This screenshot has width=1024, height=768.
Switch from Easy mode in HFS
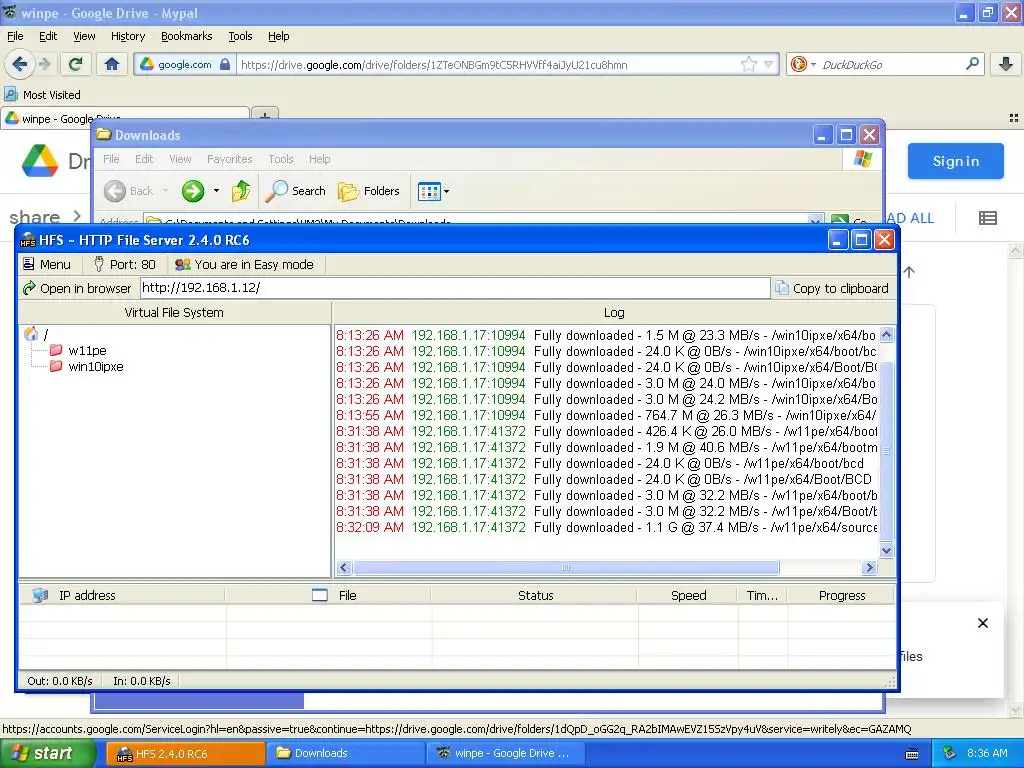tap(244, 264)
